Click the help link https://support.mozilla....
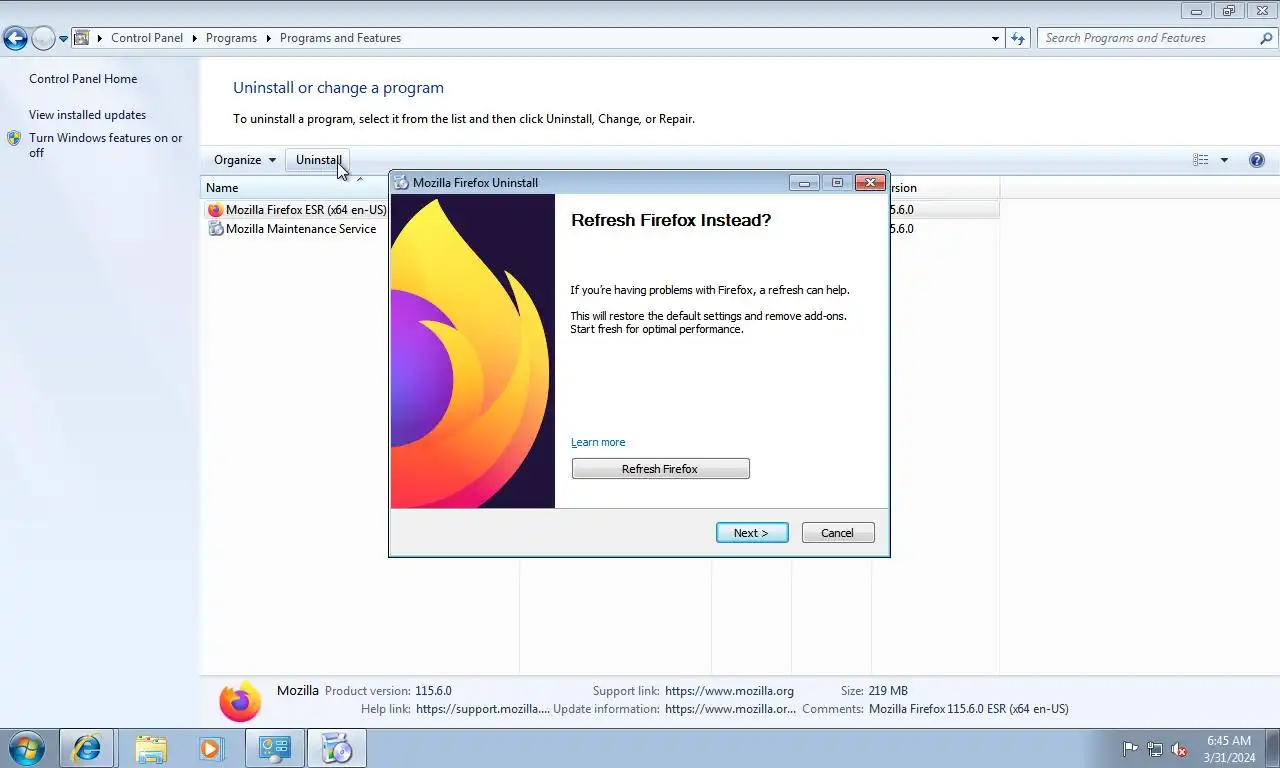1280x768 pixels. tap(483, 709)
